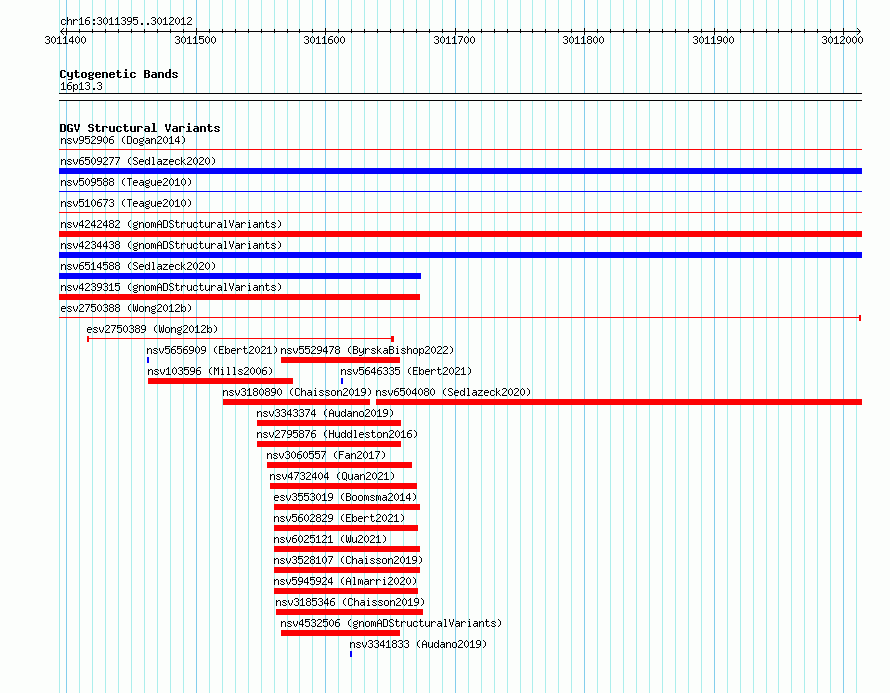
Task: Click ruler position 3011900
Action: tap(713, 40)
